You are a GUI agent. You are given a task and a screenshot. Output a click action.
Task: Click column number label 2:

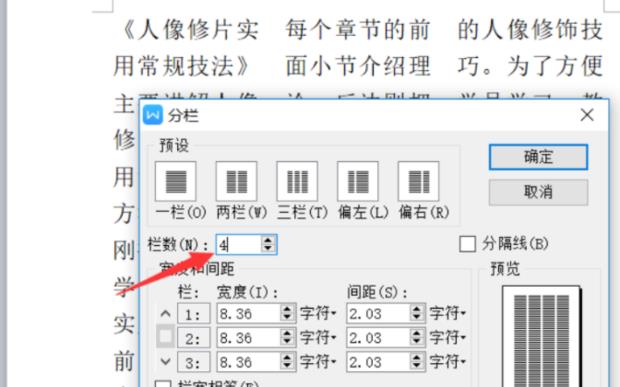193,339
